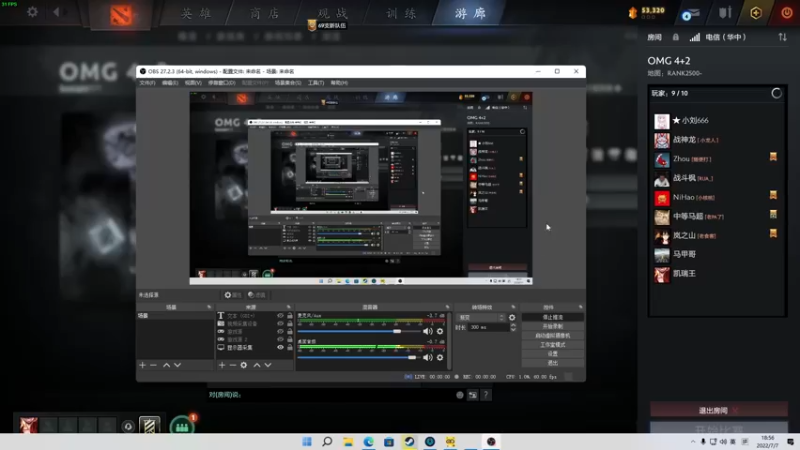Click the 对(房间)说 chat input field
The width and height of the screenshot is (800, 450).
pyautogui.click(x=332, y=394)
